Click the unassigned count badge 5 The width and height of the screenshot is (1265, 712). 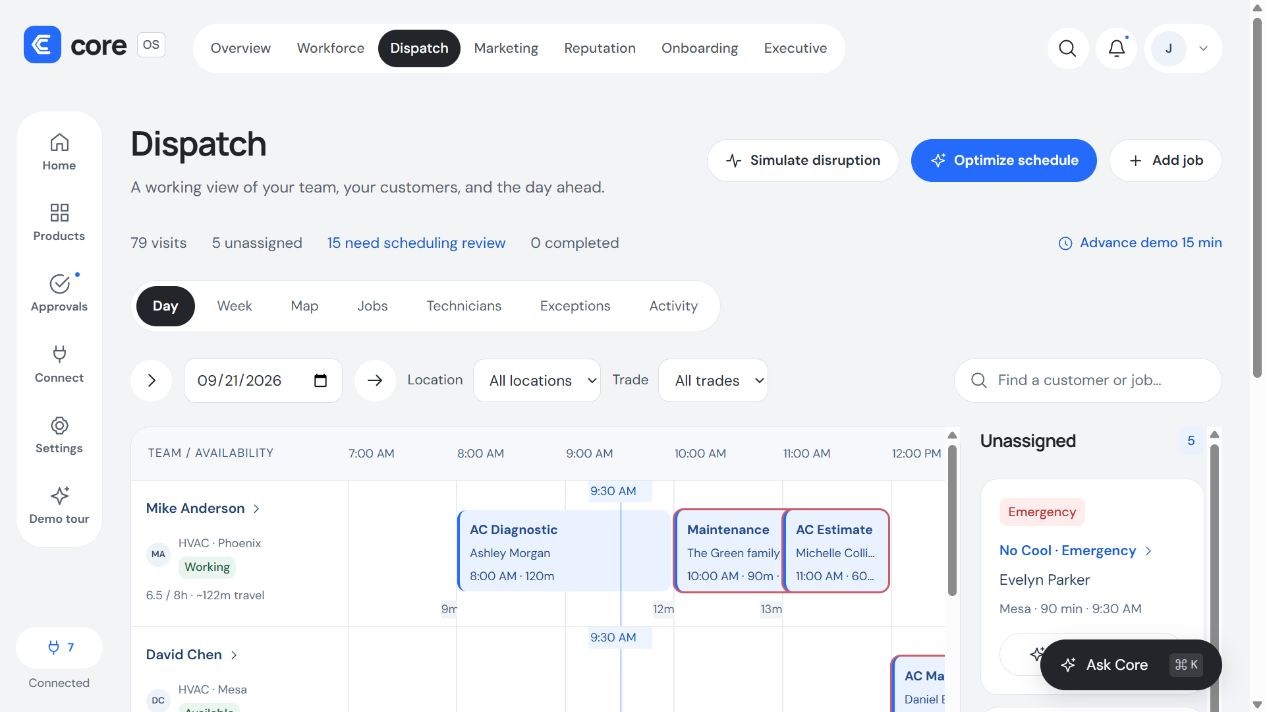[x=1191, y=441]
